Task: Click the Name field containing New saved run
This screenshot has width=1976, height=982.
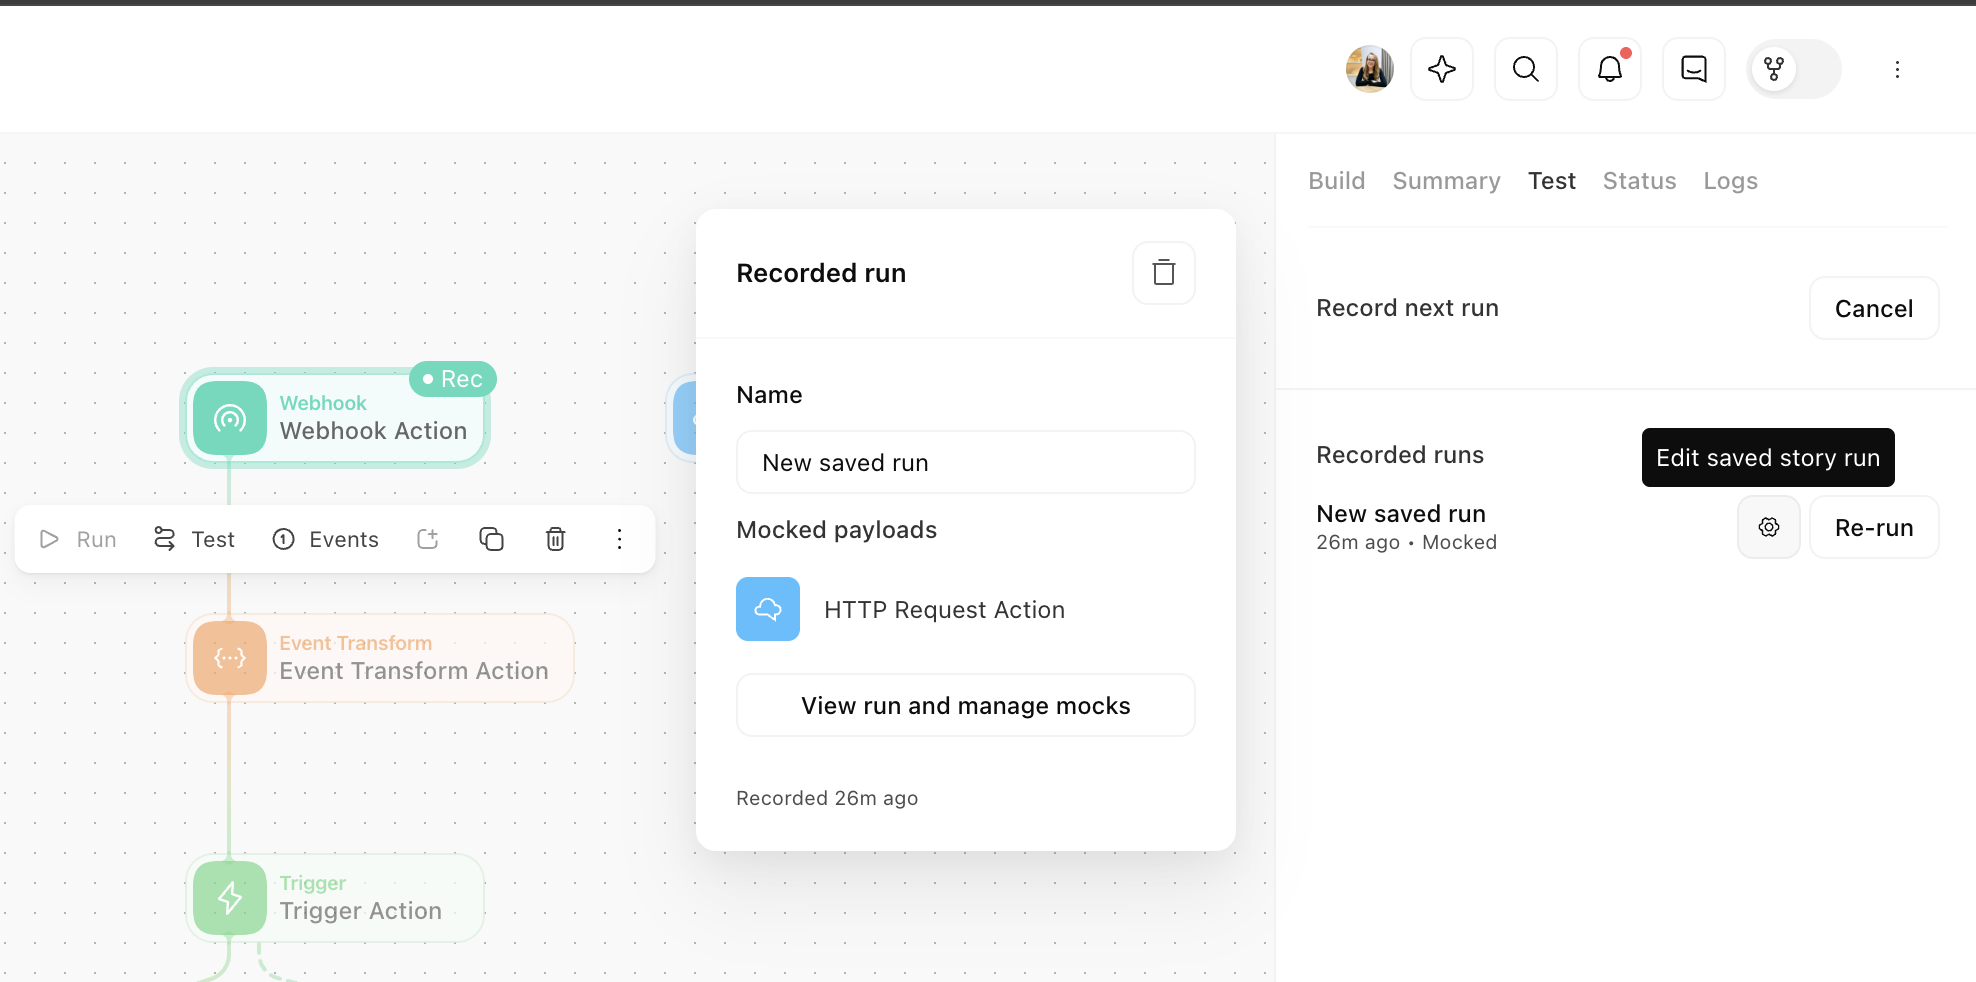Action: (x=965, y=462)
